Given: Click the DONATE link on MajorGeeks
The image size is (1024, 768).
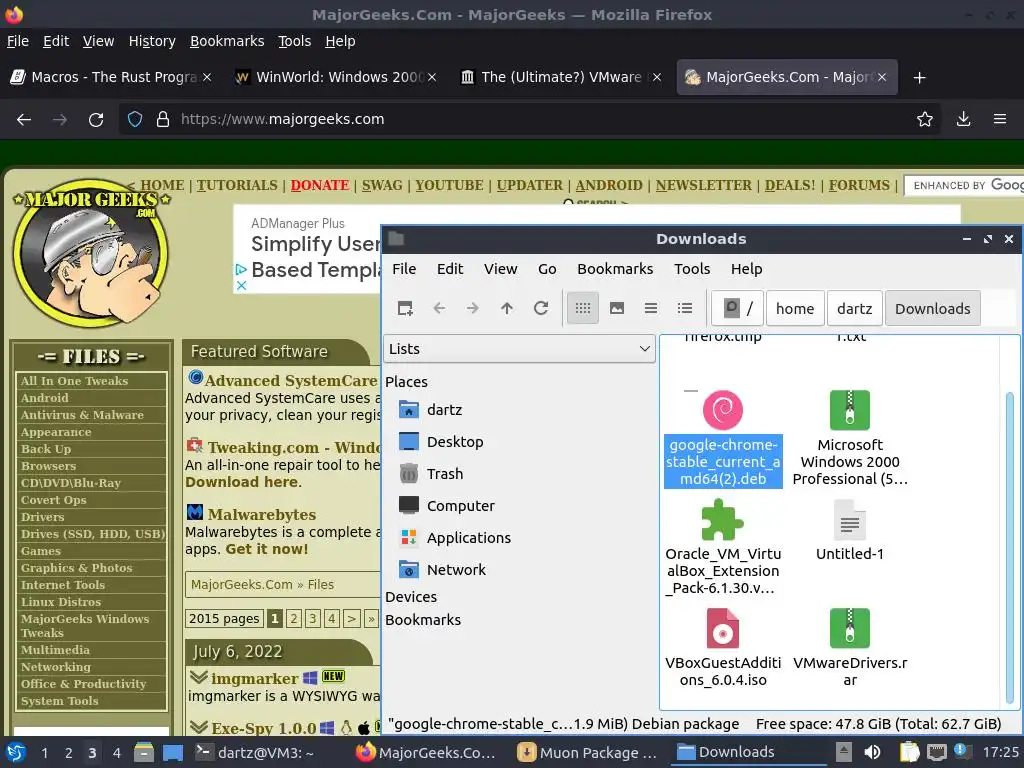Looking at the screenshot, I should (x=319, y=185).
